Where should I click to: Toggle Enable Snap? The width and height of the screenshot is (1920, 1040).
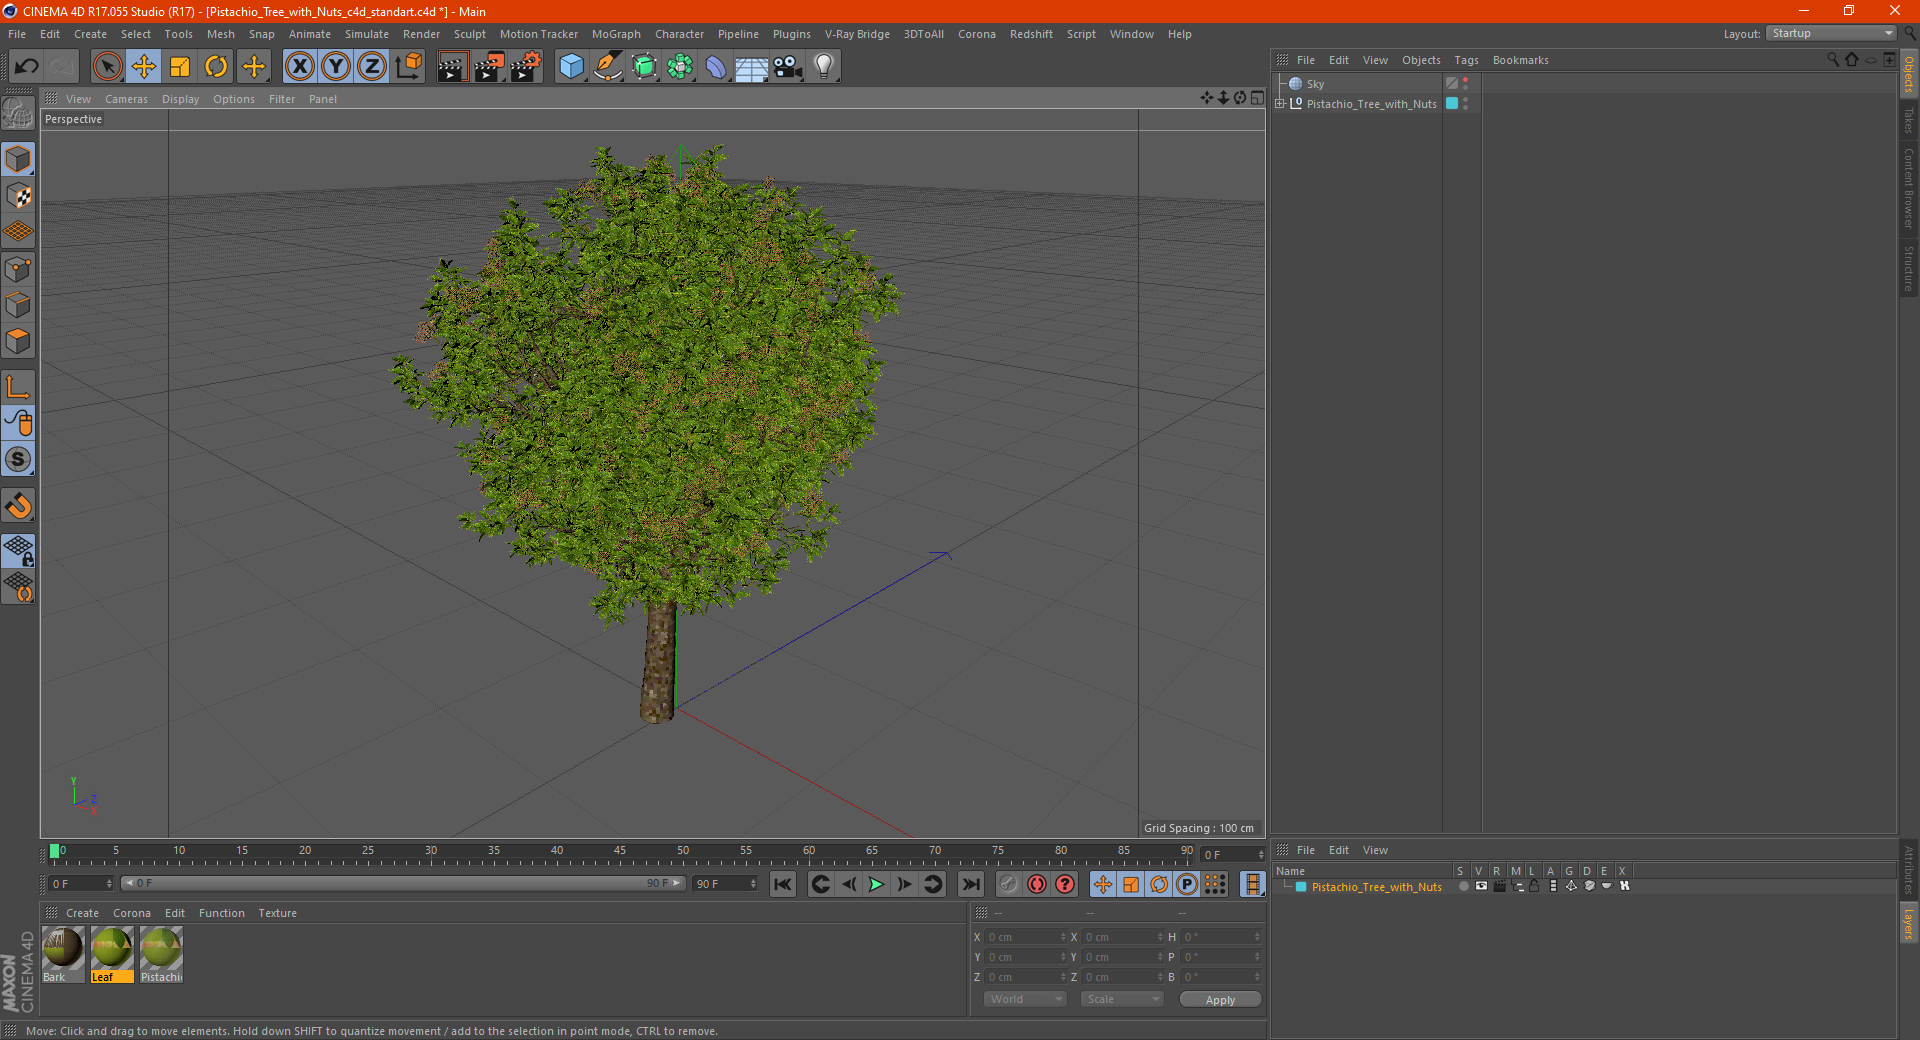(18, 460)
